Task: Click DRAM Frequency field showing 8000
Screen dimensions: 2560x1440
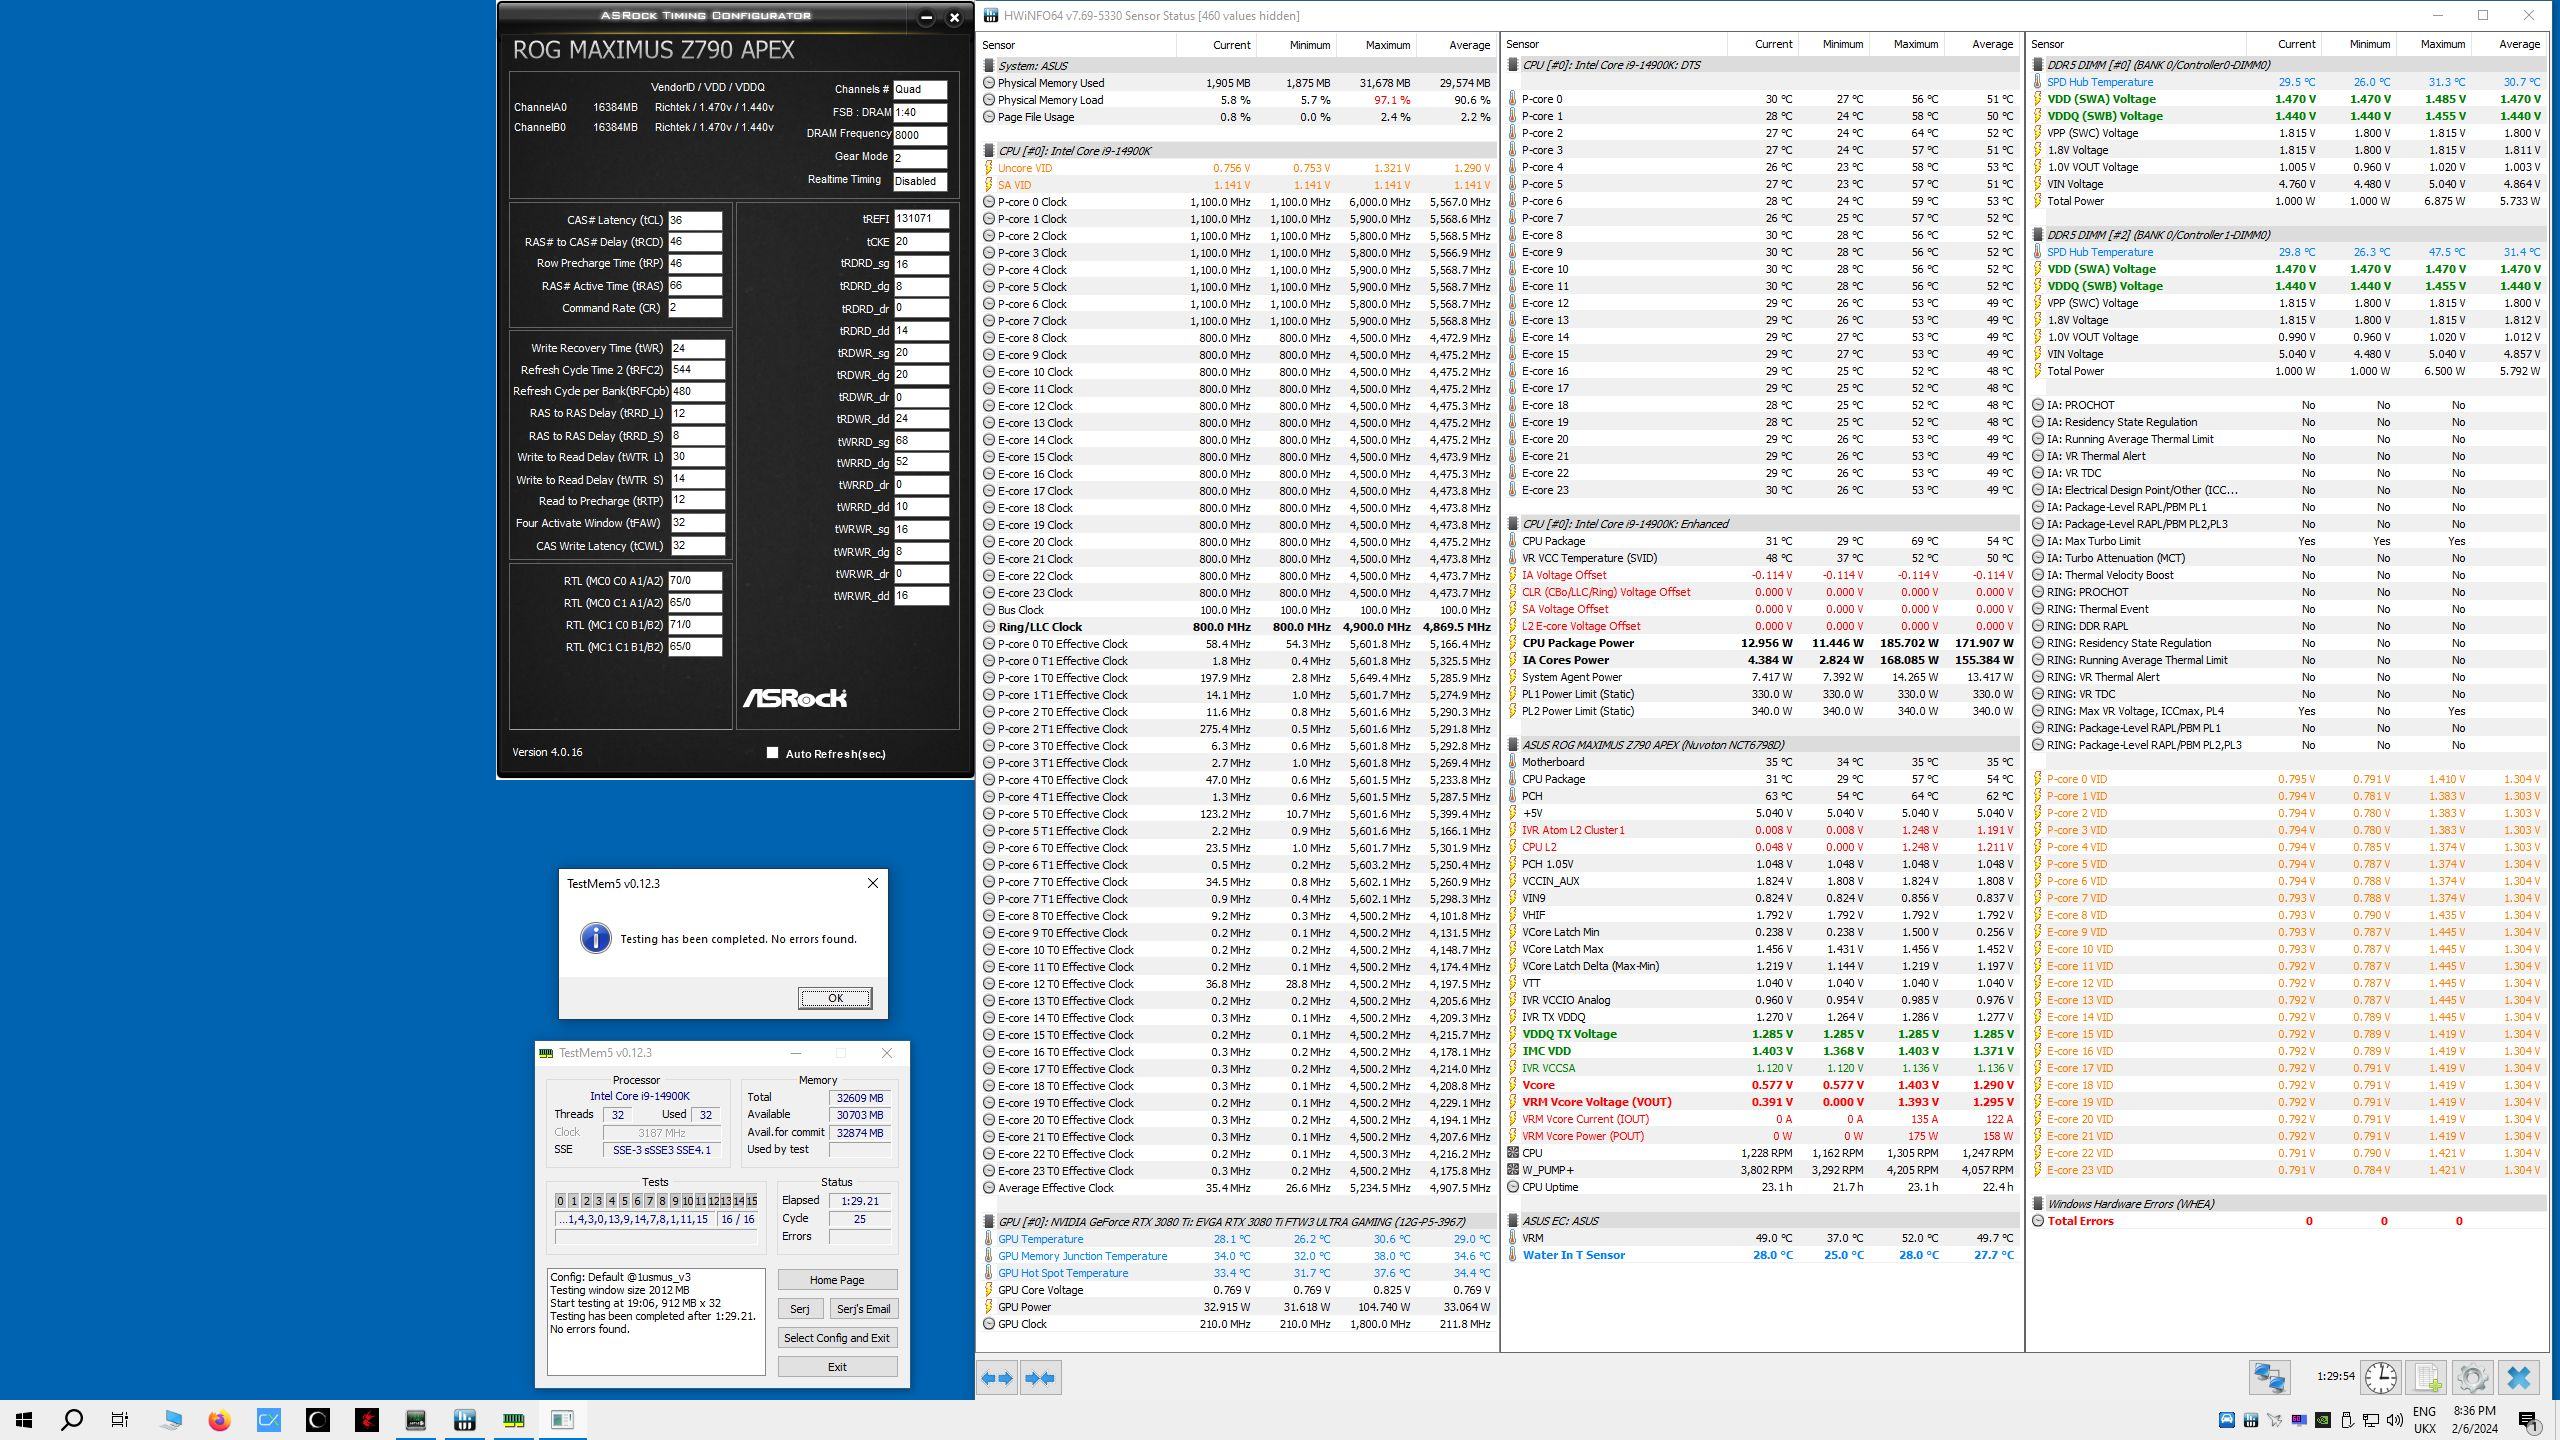Action: 920,135
